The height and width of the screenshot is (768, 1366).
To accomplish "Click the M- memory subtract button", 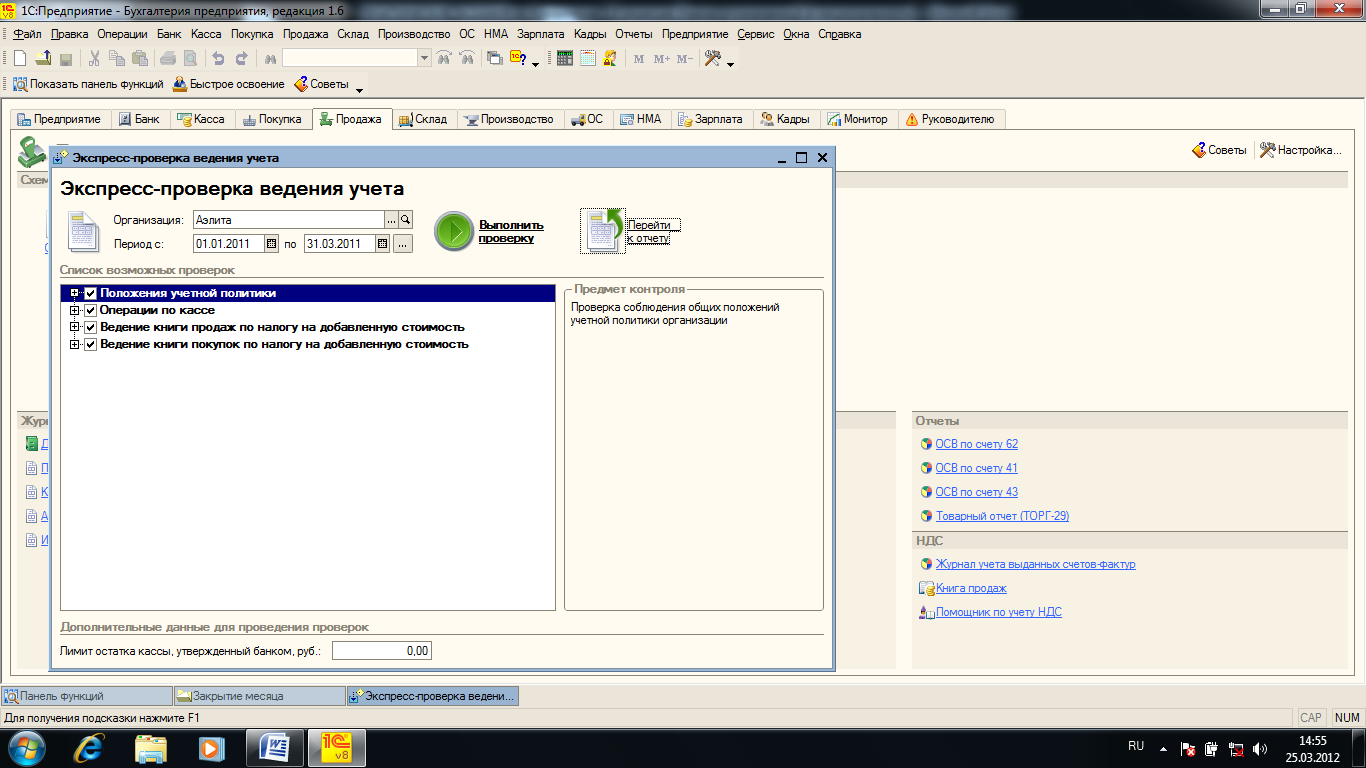I will (684, 59).
